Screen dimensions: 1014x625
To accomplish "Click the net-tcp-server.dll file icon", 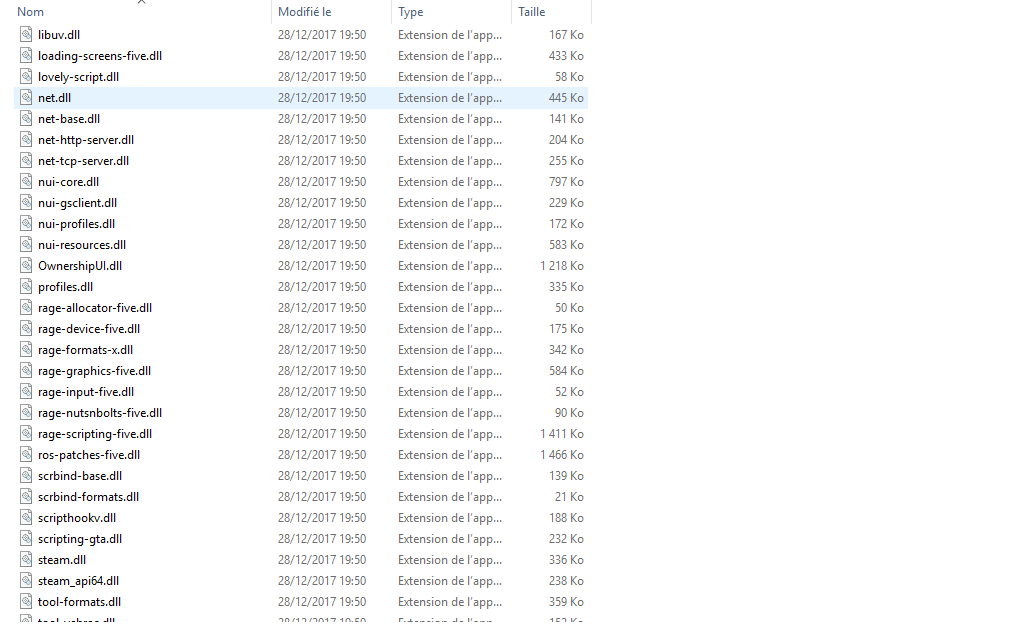I will click(26, 160).
